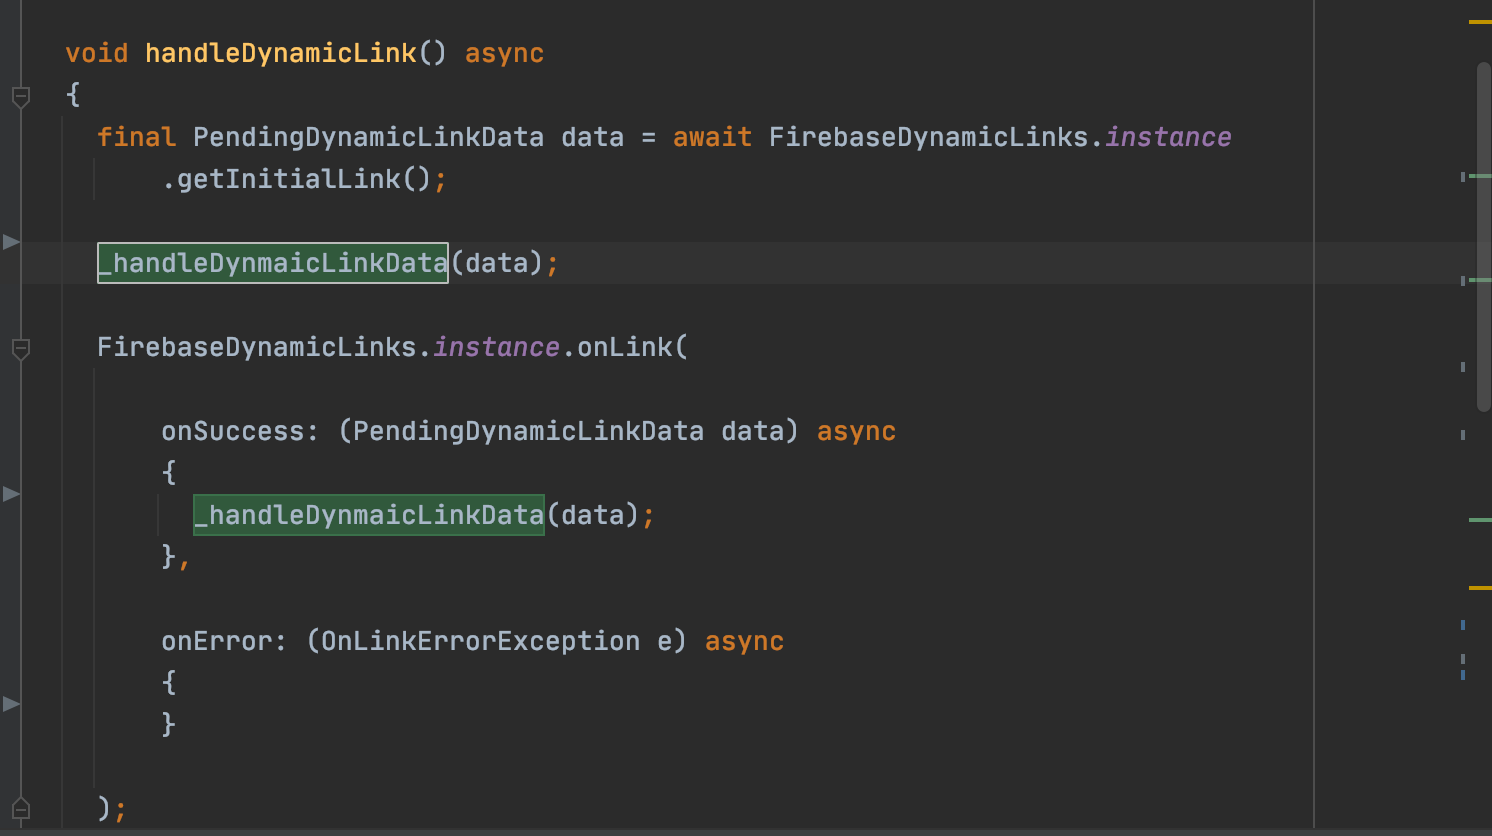Click gutter arrow beside first _handleDynmaicLinkData call
Screen dimensions: 1492x836
[x=11, y=241]
